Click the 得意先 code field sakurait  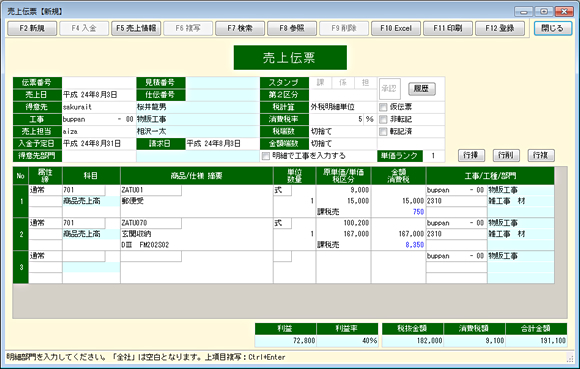tap(99, 107)
